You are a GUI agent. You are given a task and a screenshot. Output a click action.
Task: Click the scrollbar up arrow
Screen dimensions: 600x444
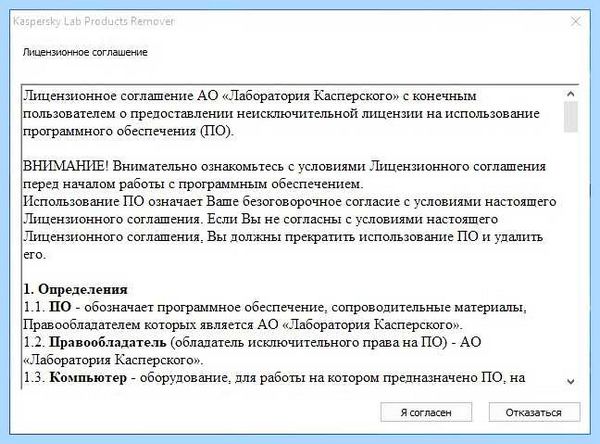[571, 93]
